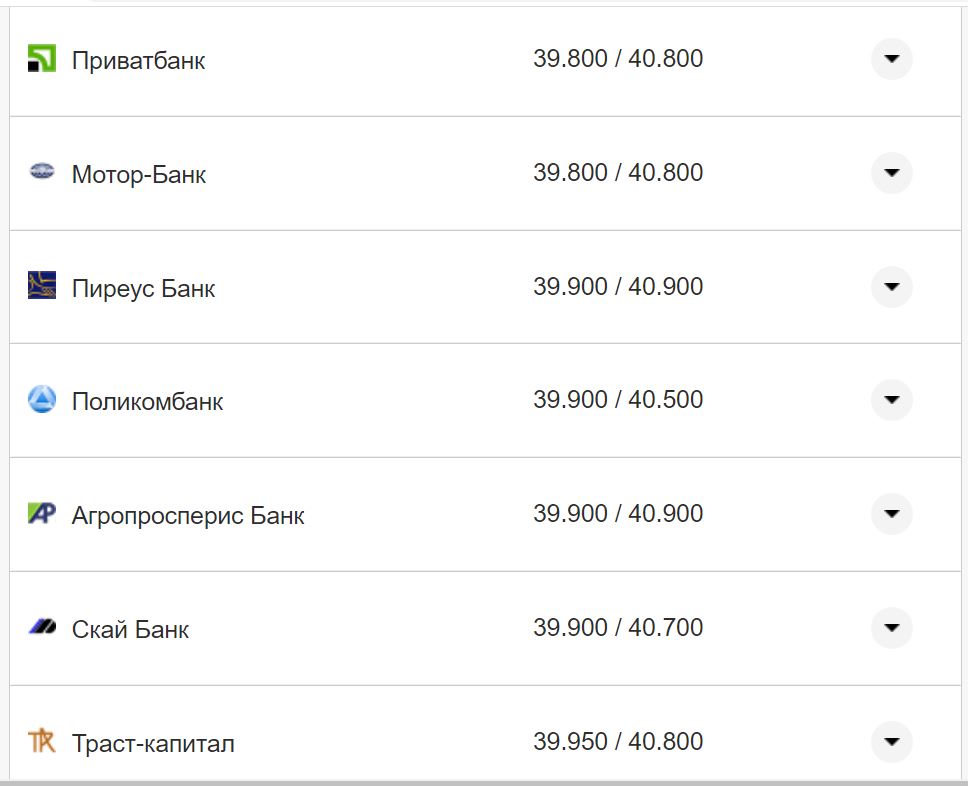Viewport: 968px width, 786px height.
Task: Expand the Приватбанк row details
Action: tap(891, 59)
